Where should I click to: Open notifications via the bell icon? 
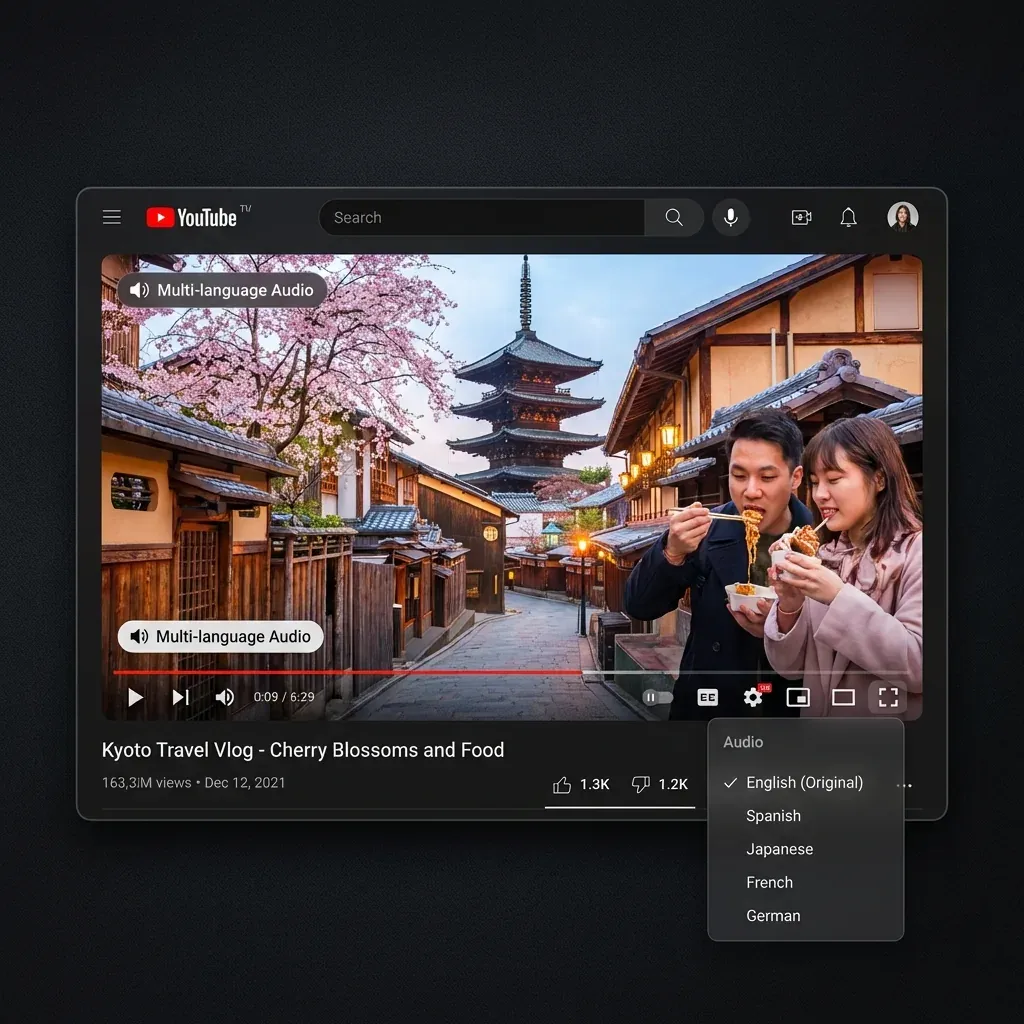click(x=847, y=217)
